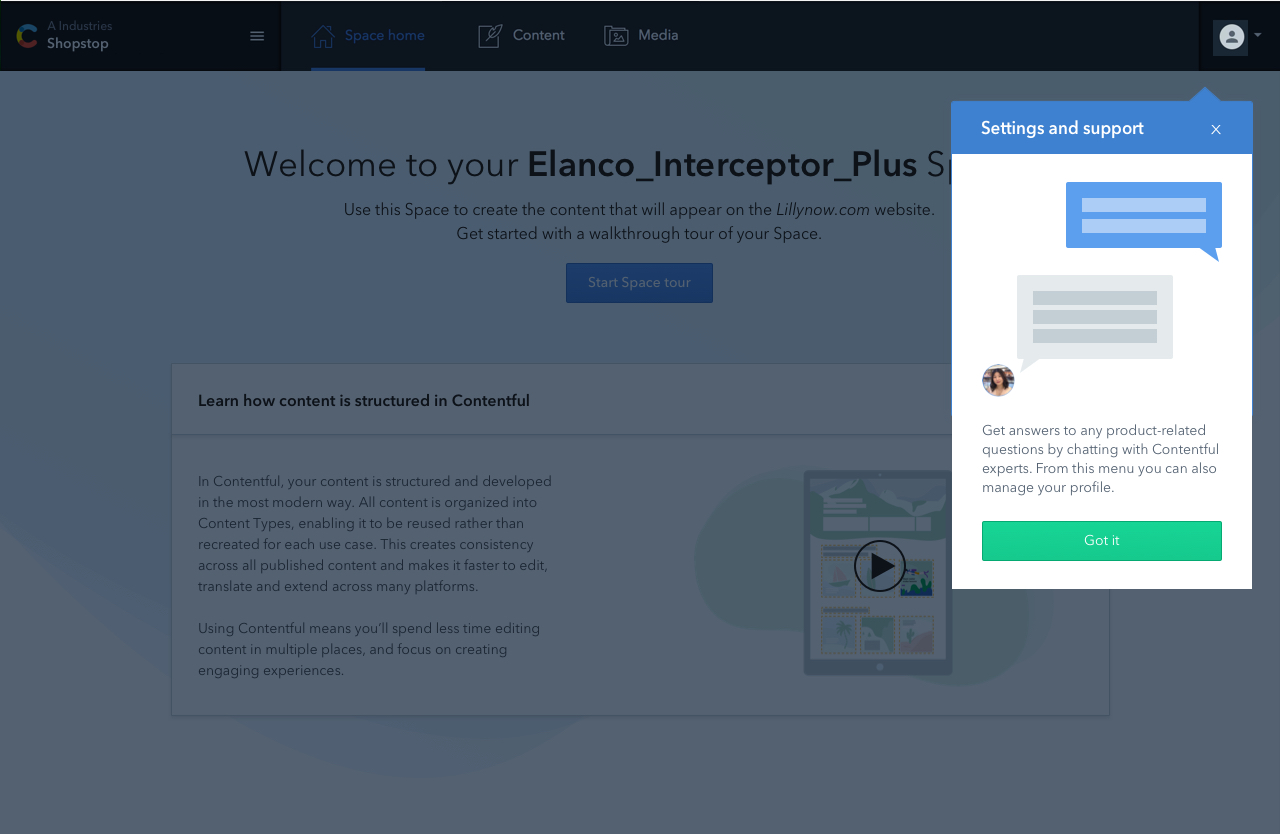Click the Lillynow.com website name
The height and width of the screenshot is (834, 1280).
tap(823, 210)
